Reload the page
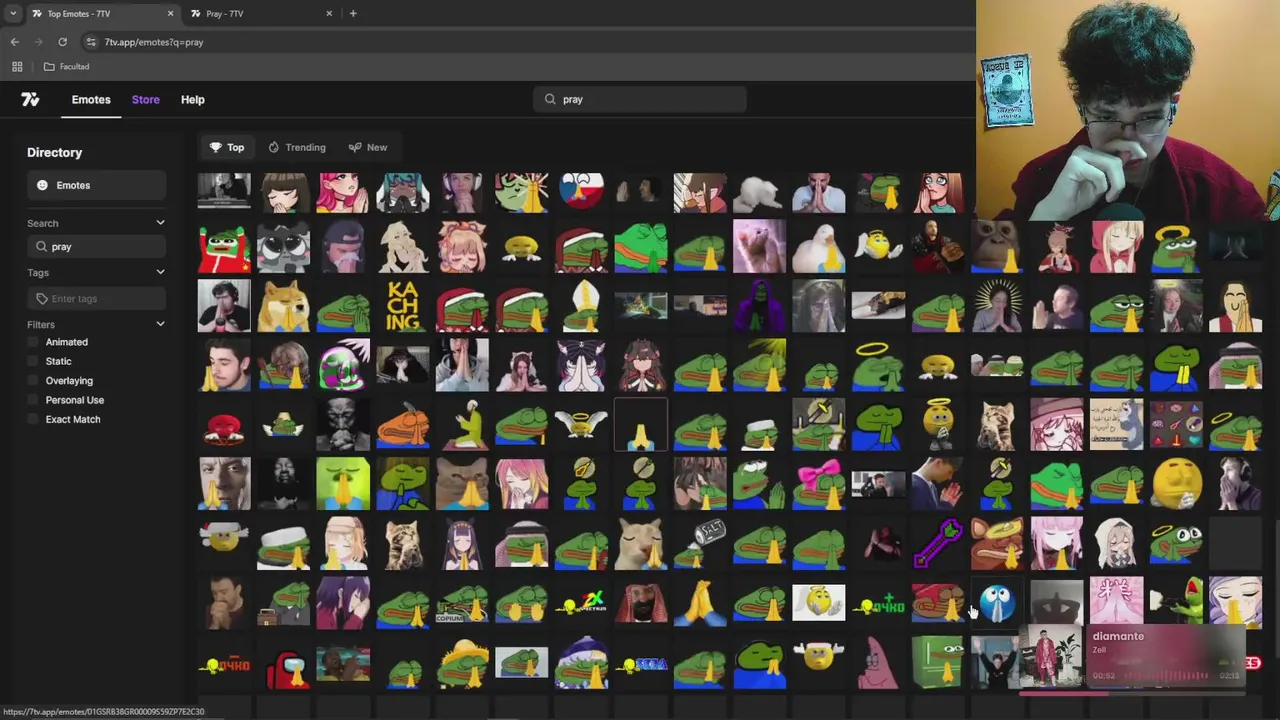This screenshot has height=720, width=1280. click(x=62, y=42)
